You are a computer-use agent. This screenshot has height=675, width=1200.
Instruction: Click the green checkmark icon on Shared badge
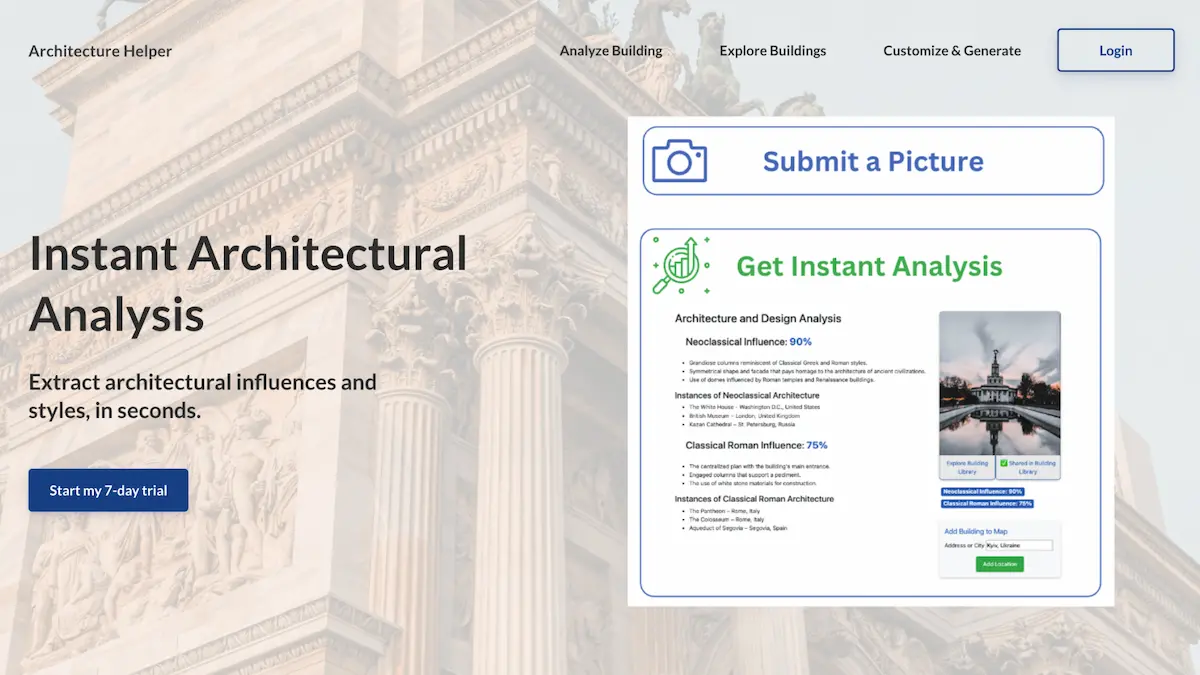1004,462
